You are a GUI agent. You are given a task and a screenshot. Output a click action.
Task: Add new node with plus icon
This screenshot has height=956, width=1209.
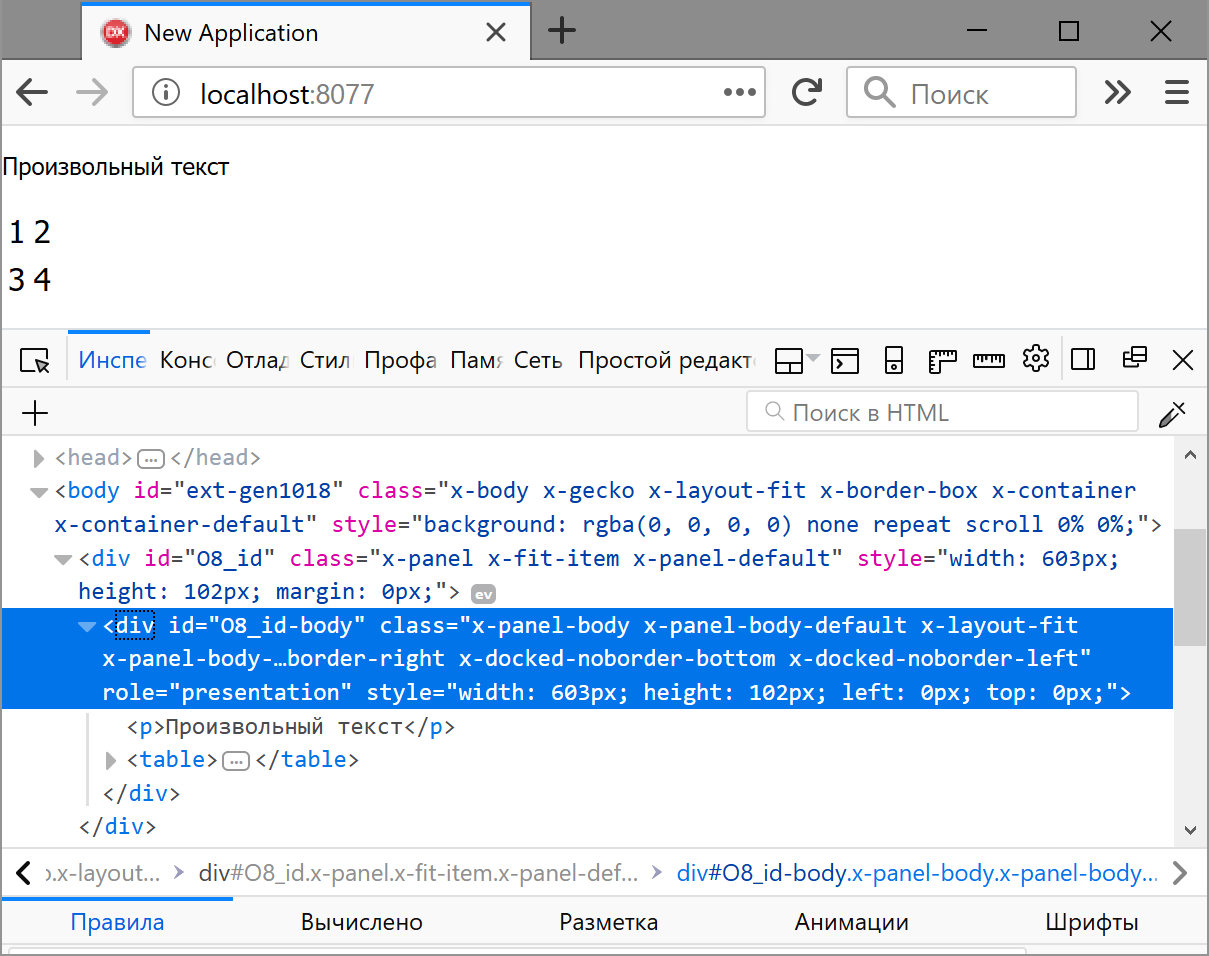pyautogui.click(x=35, y=413)
